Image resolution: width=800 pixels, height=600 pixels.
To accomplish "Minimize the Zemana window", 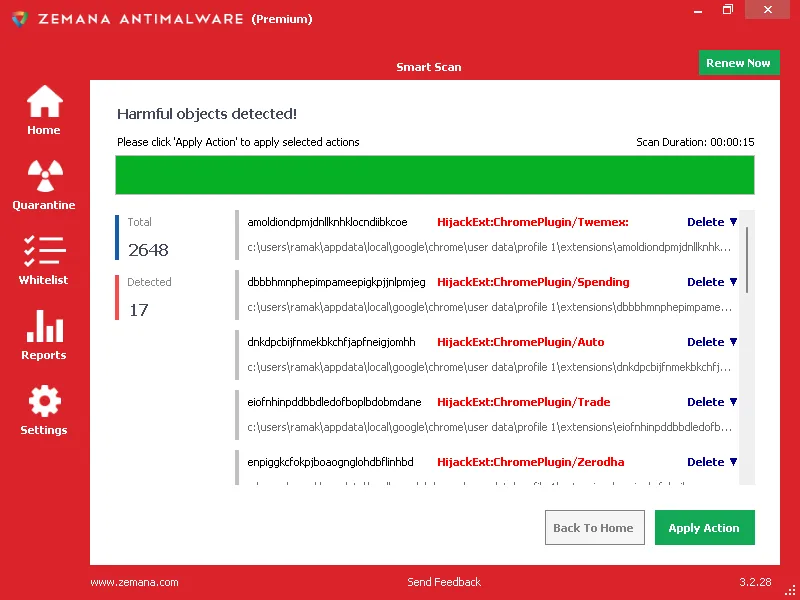I will point(694,10).
